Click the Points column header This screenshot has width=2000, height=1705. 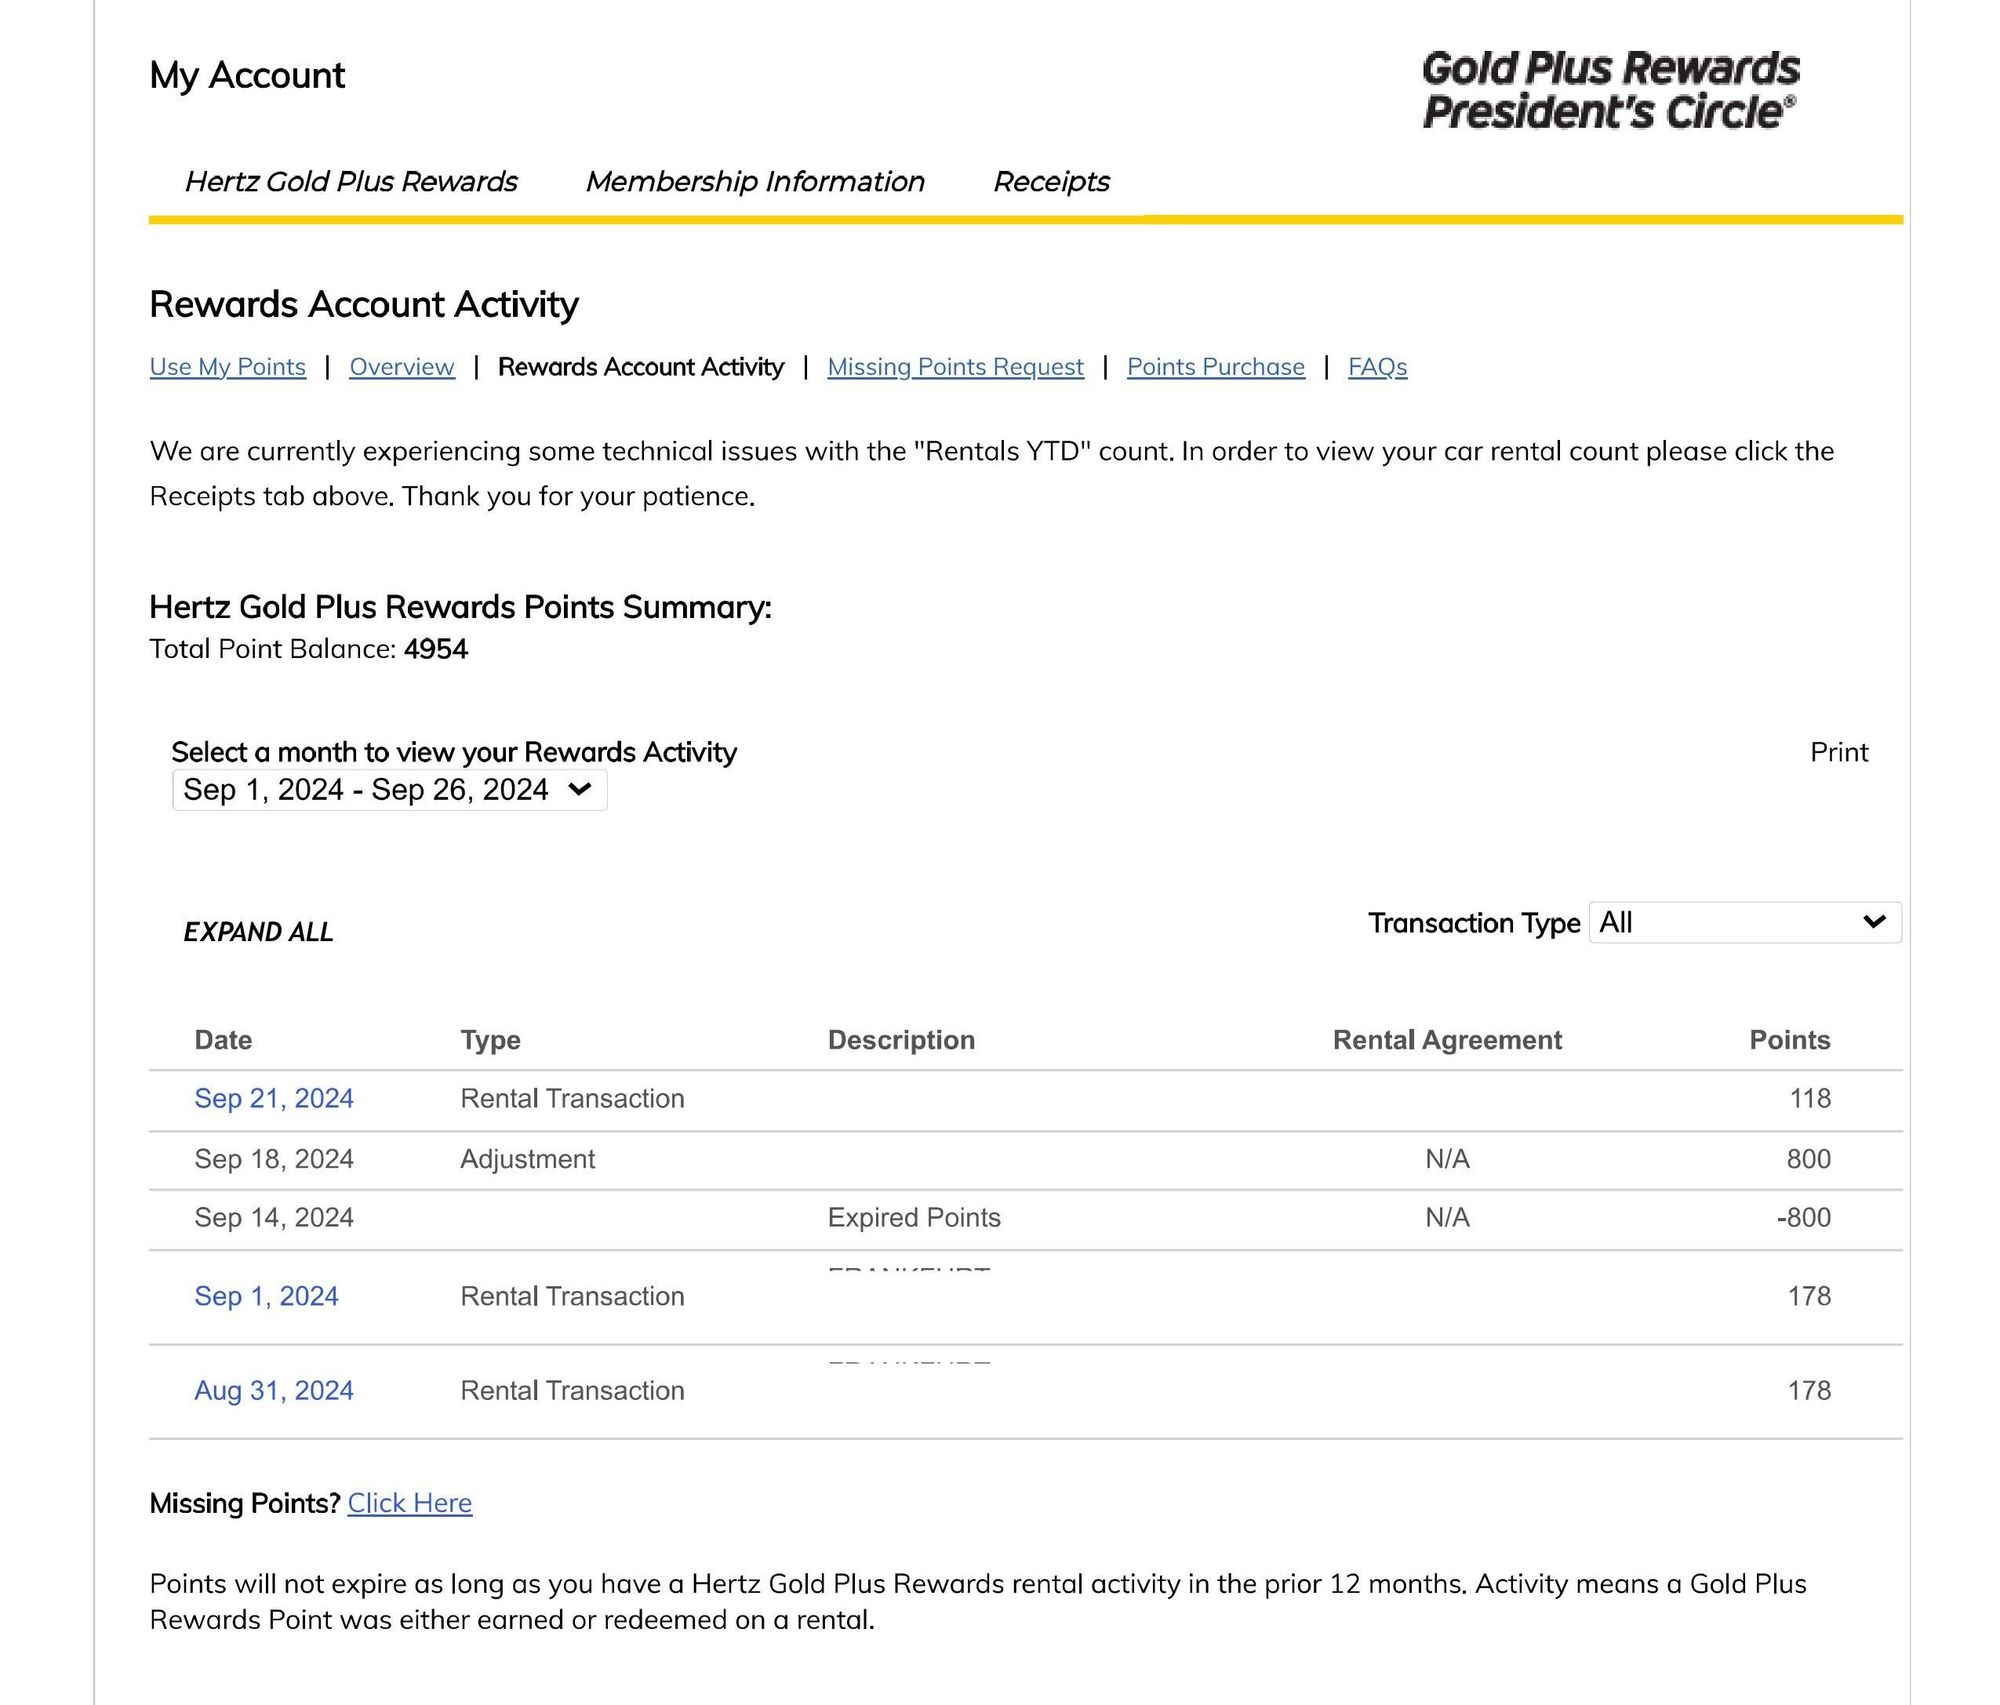(x=1789, y=1040)
